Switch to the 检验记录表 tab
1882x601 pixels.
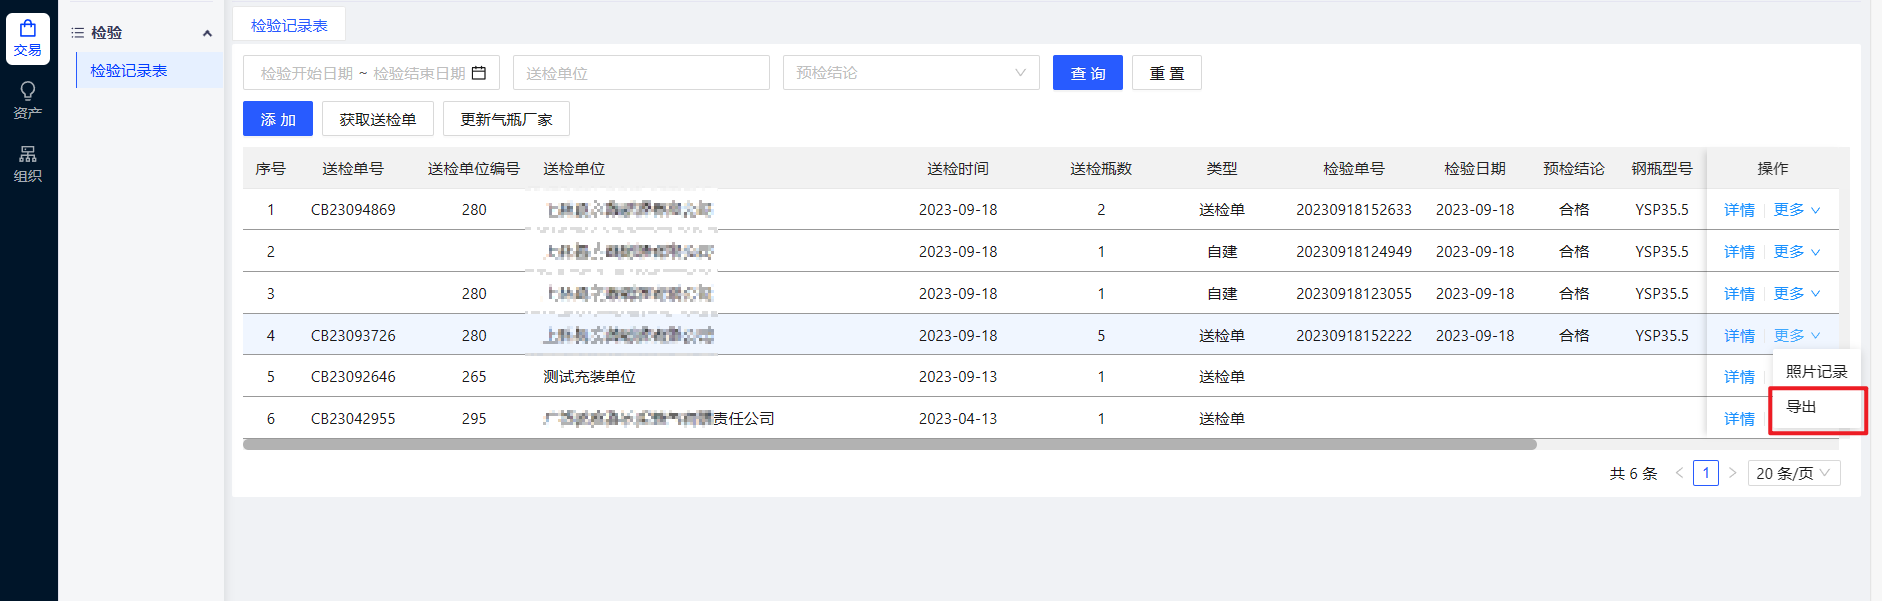pyautogui.click(x=289, y=25)
